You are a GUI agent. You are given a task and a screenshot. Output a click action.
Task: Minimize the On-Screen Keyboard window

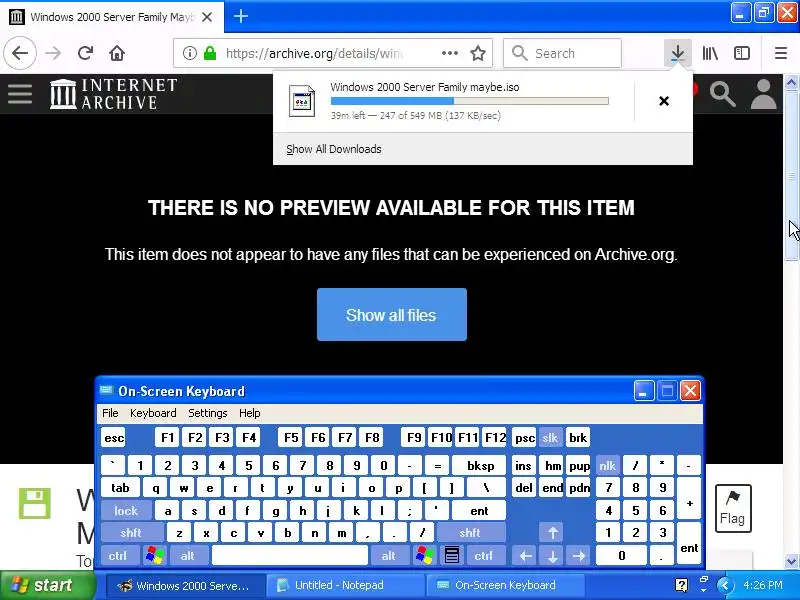643,391
